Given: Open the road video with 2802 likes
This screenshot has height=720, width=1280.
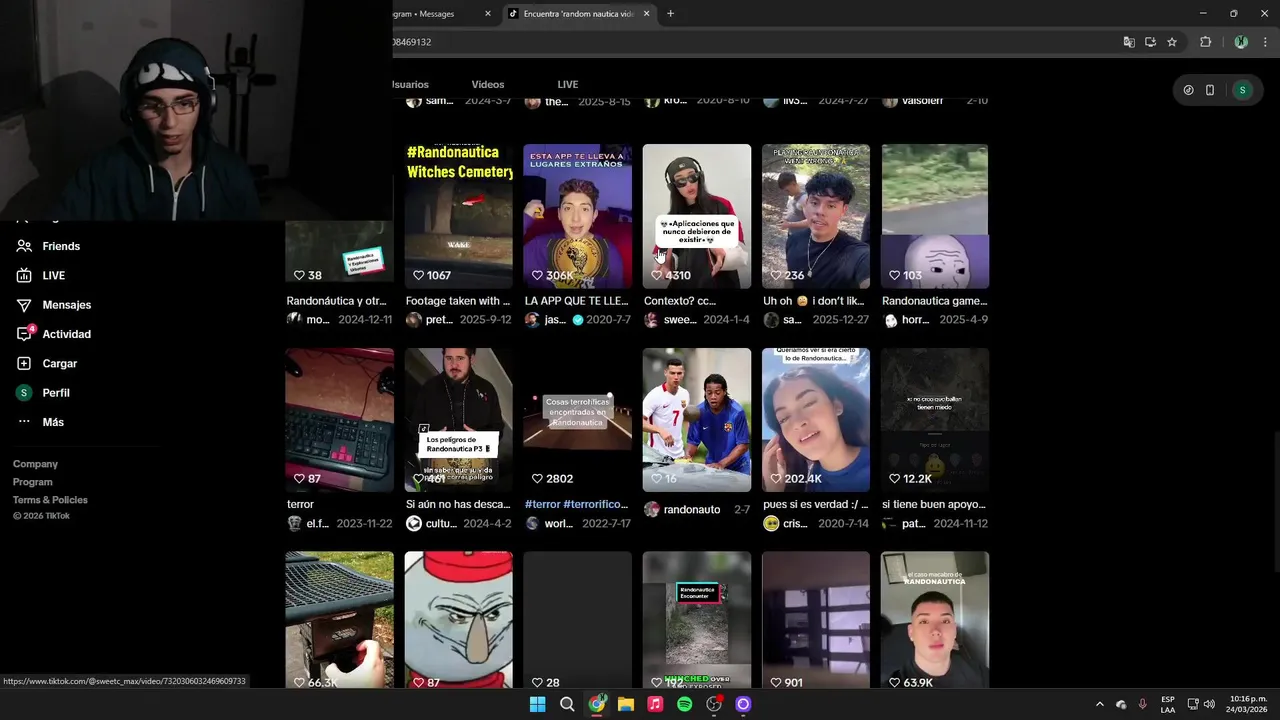Looking at the screenshot, I should point(578,420).
